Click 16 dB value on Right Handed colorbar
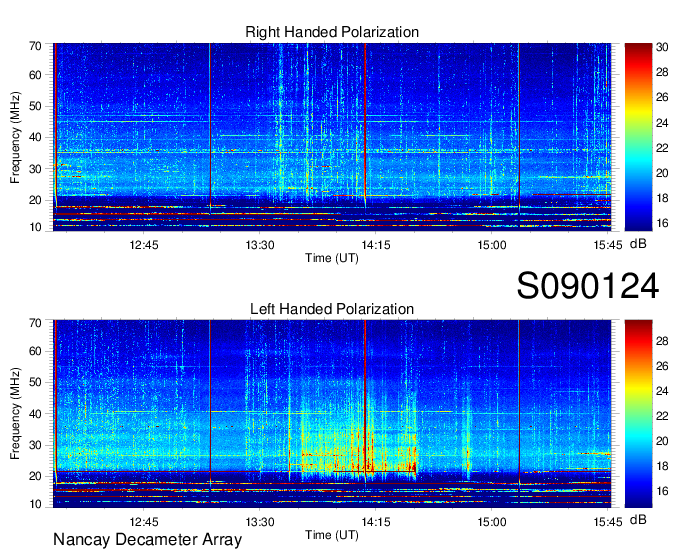Viewport: 680px width, 552px height. [x=662, y=224]
